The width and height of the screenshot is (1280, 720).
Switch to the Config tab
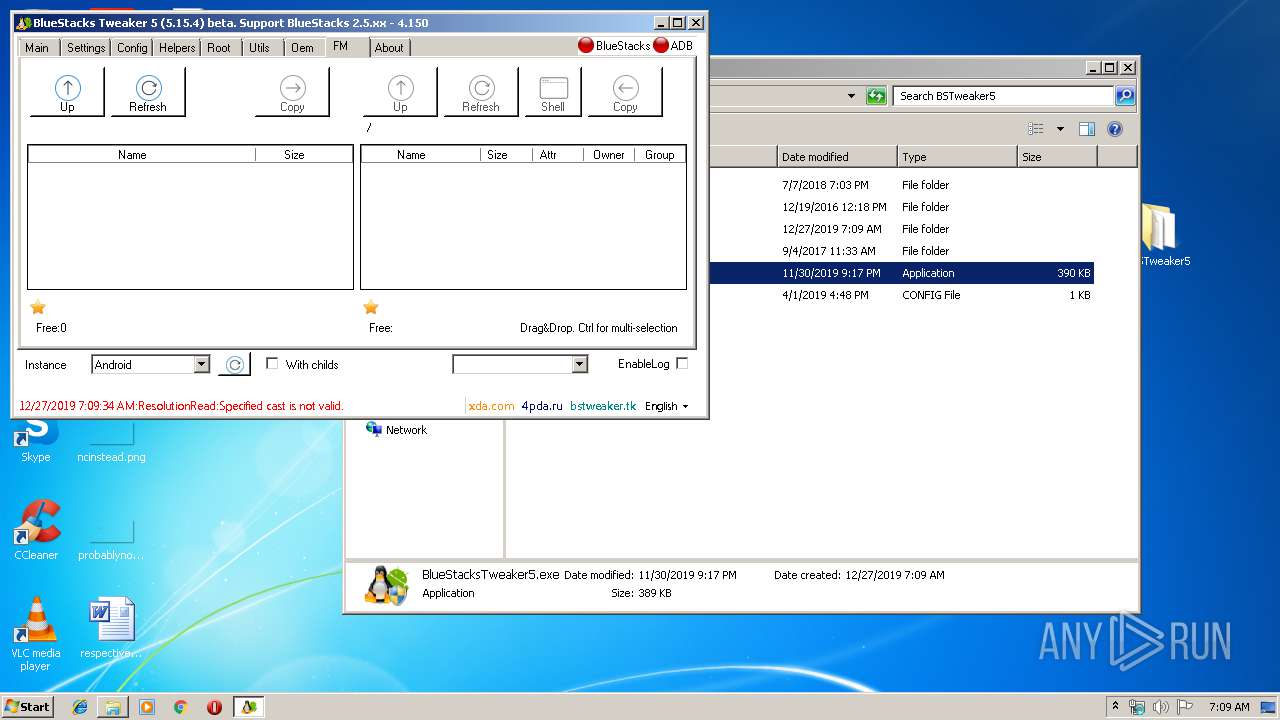[x=132, y=47]
